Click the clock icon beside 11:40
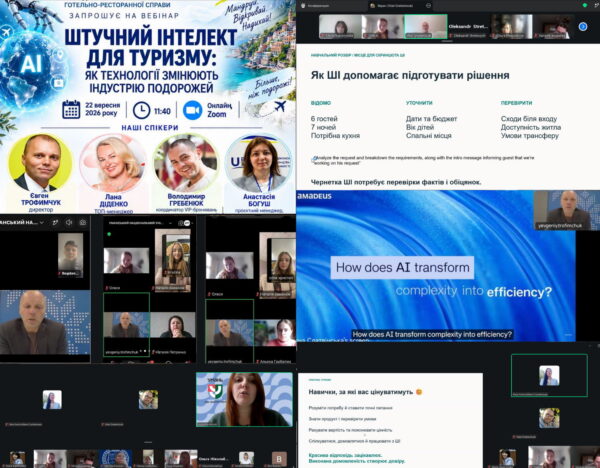600x468 pixels. 142,110
